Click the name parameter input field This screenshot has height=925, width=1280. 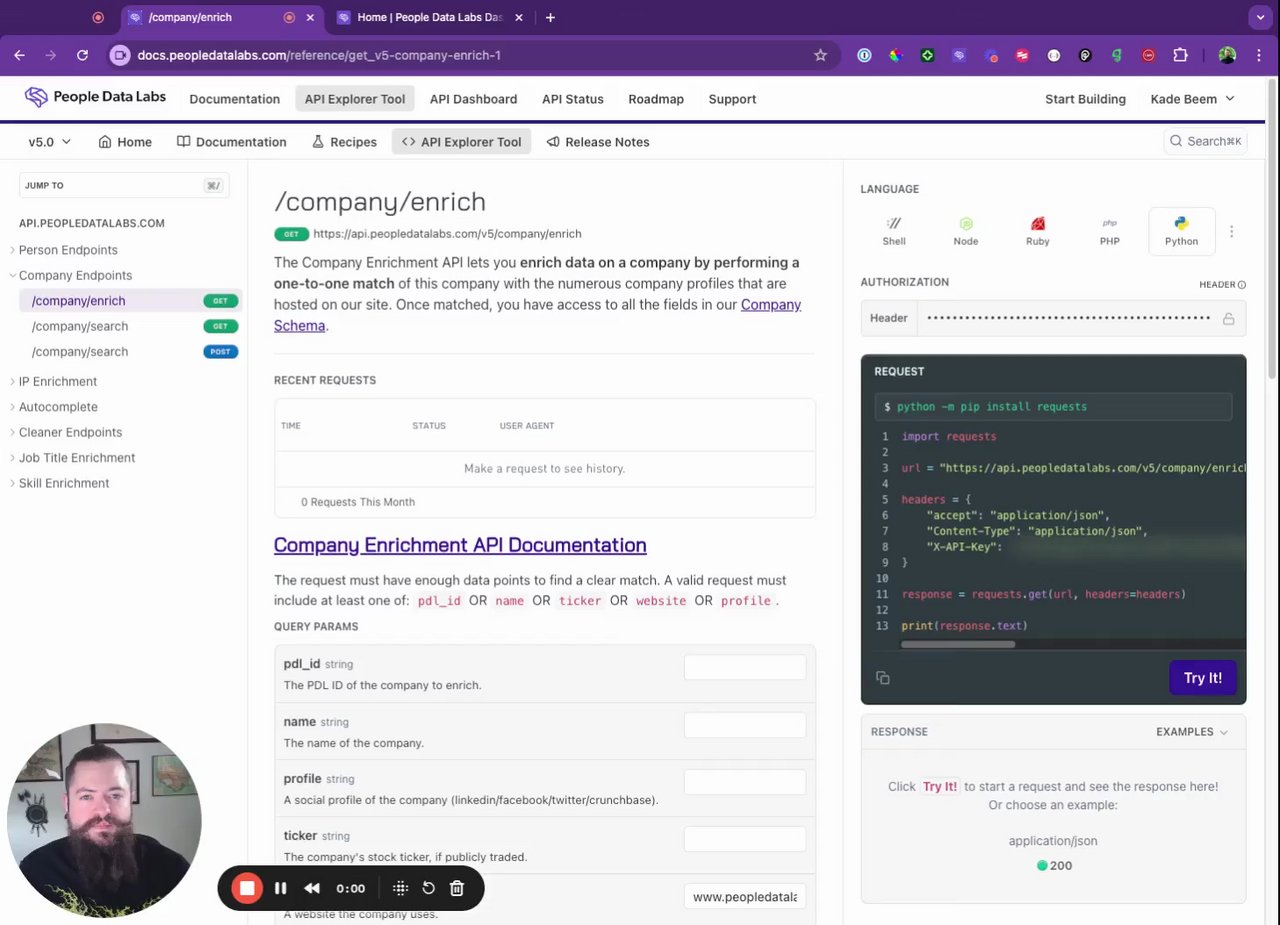[x=745, y=725]
